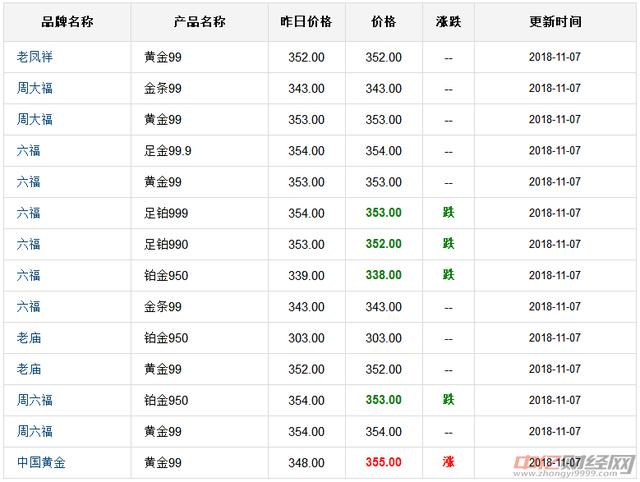This screenshot has height=482, width=640.
Task: Click the green 352.00 price in 足铂990 row
Action: (384, 244)
